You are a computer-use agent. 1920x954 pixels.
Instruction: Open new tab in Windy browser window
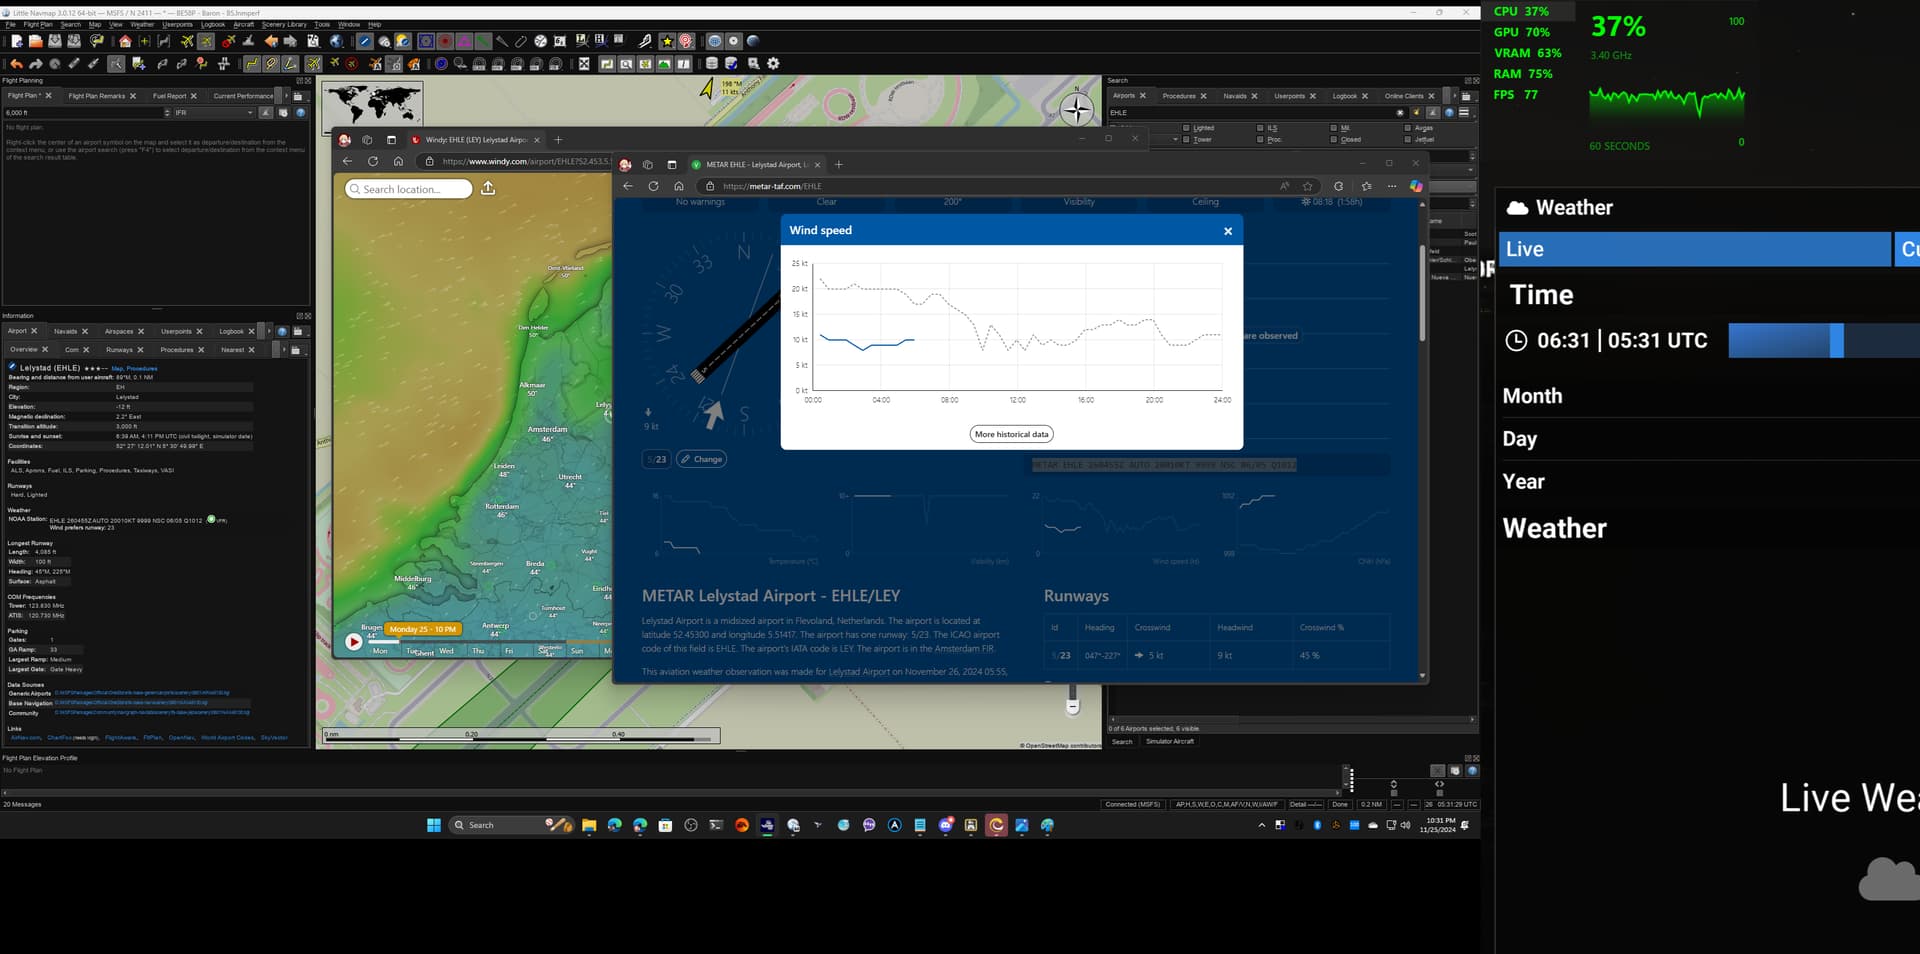click(x=558, y=140)
